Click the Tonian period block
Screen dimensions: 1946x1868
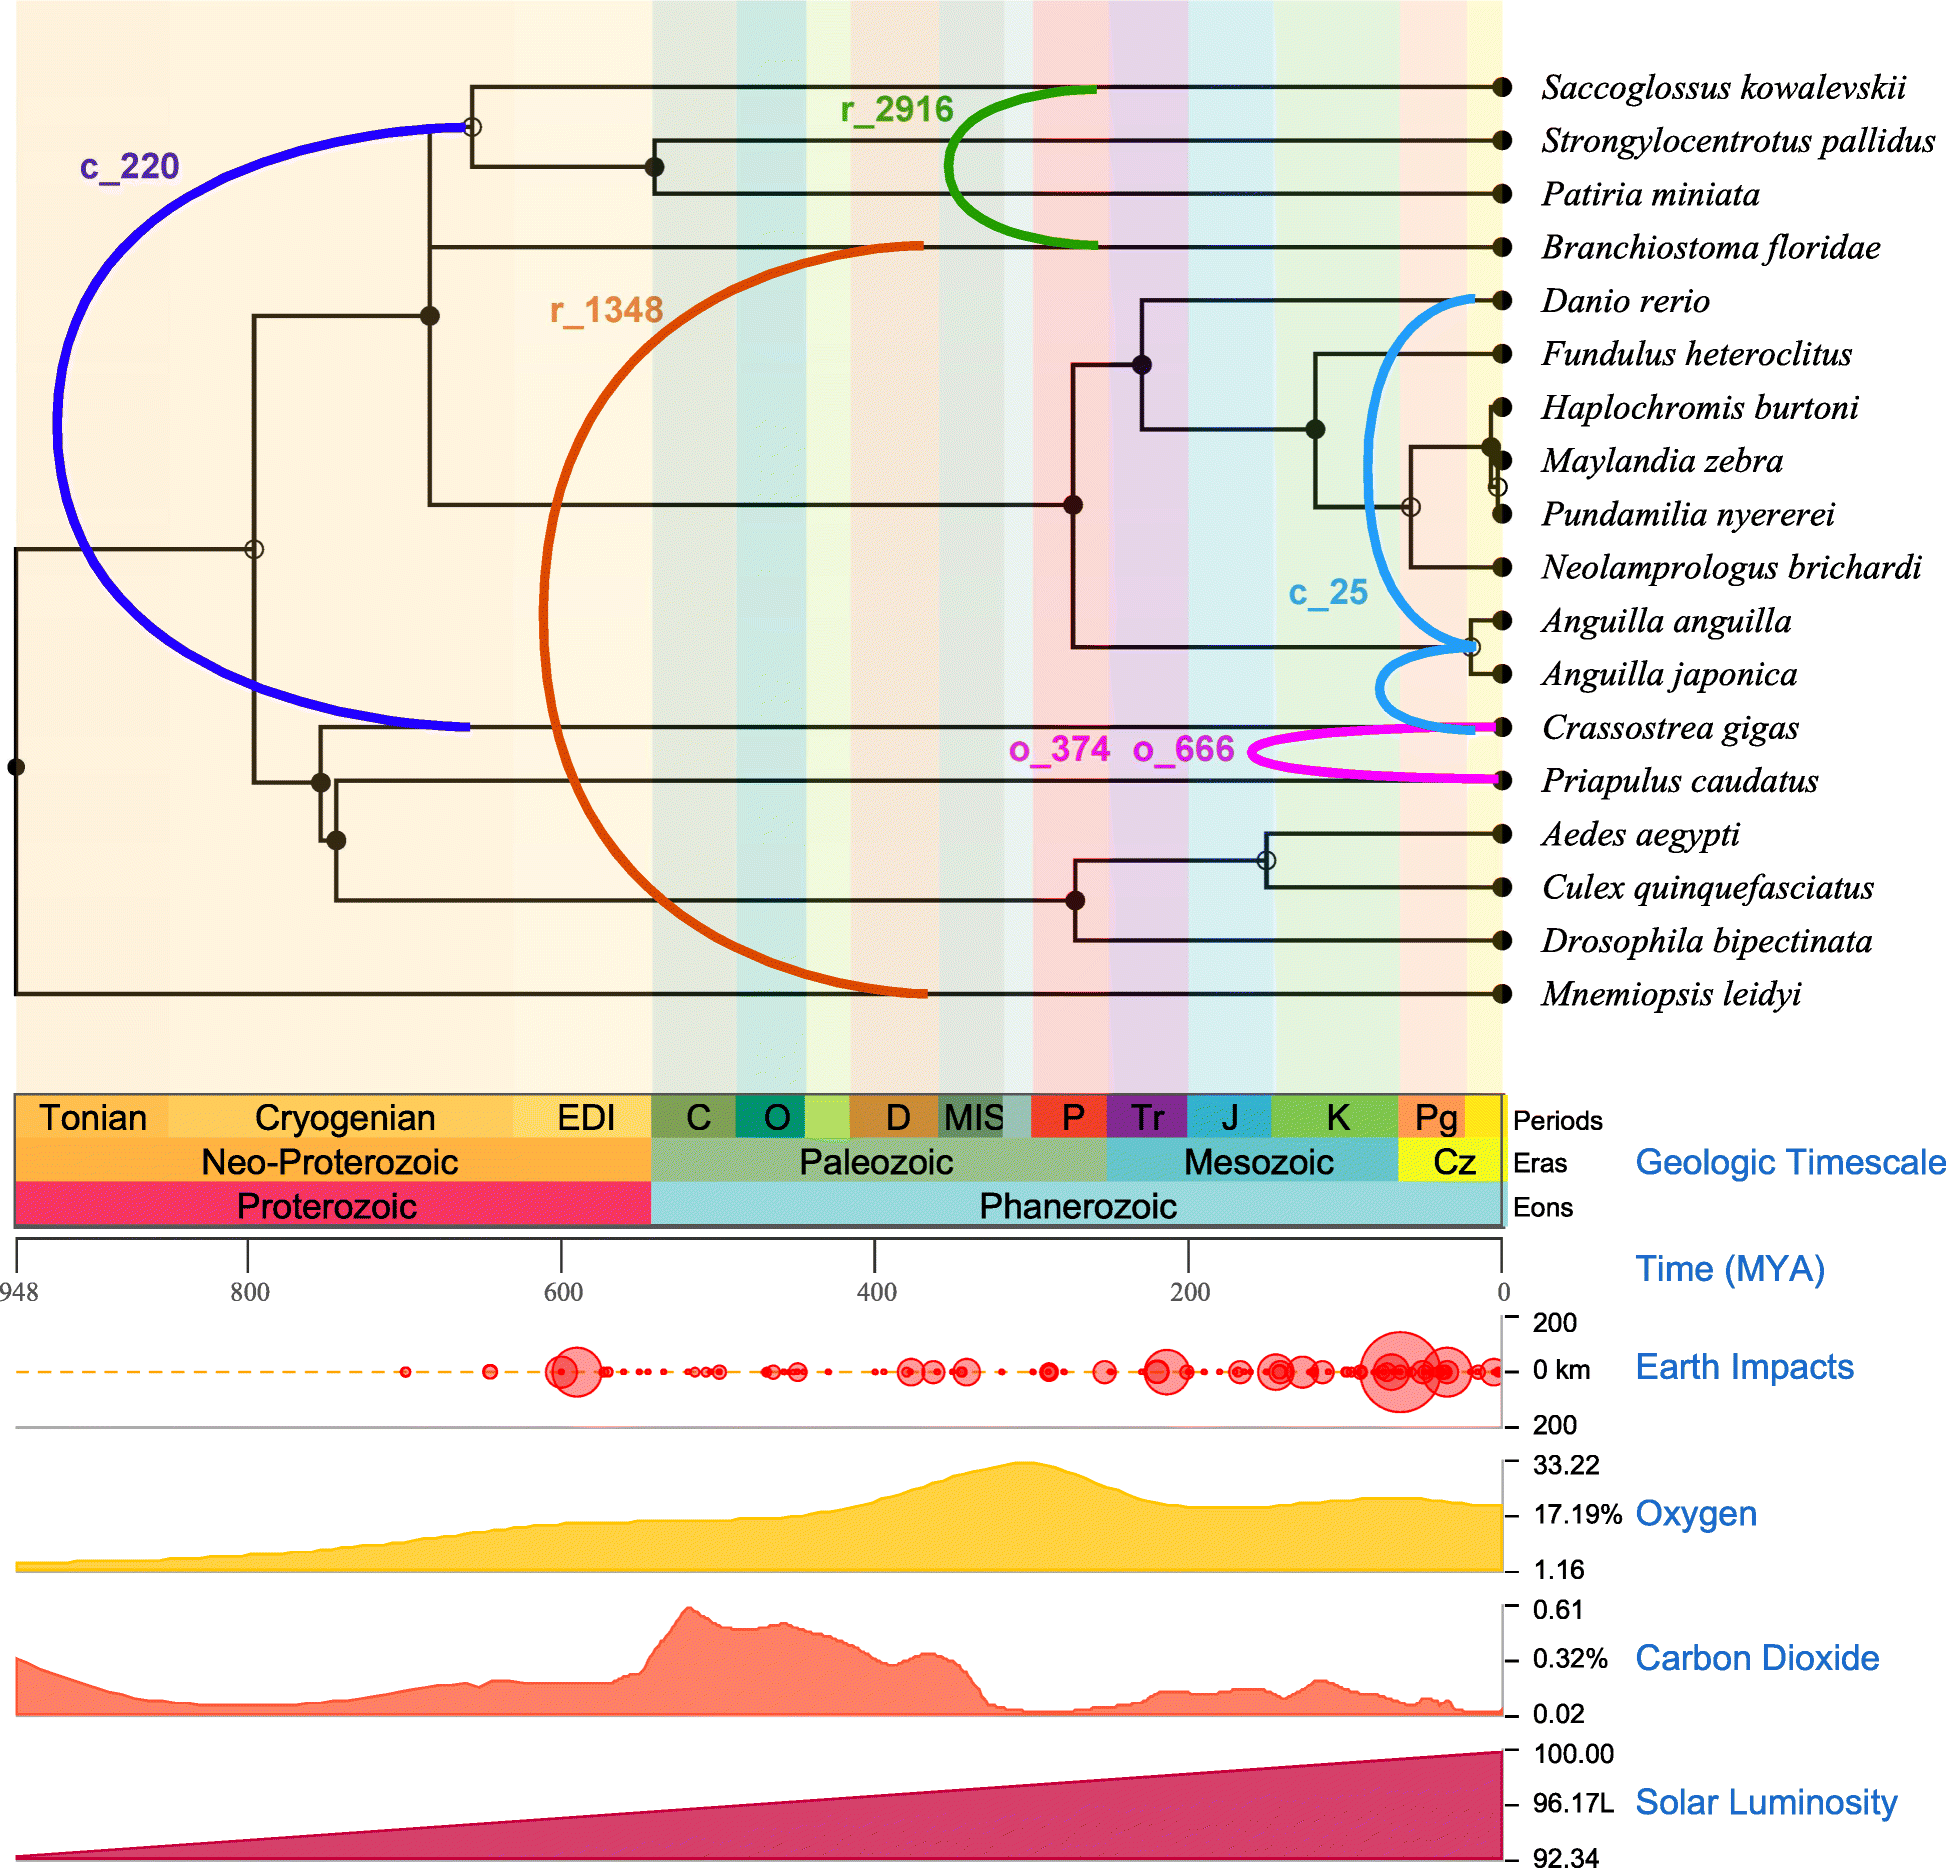pos(92,1117)
